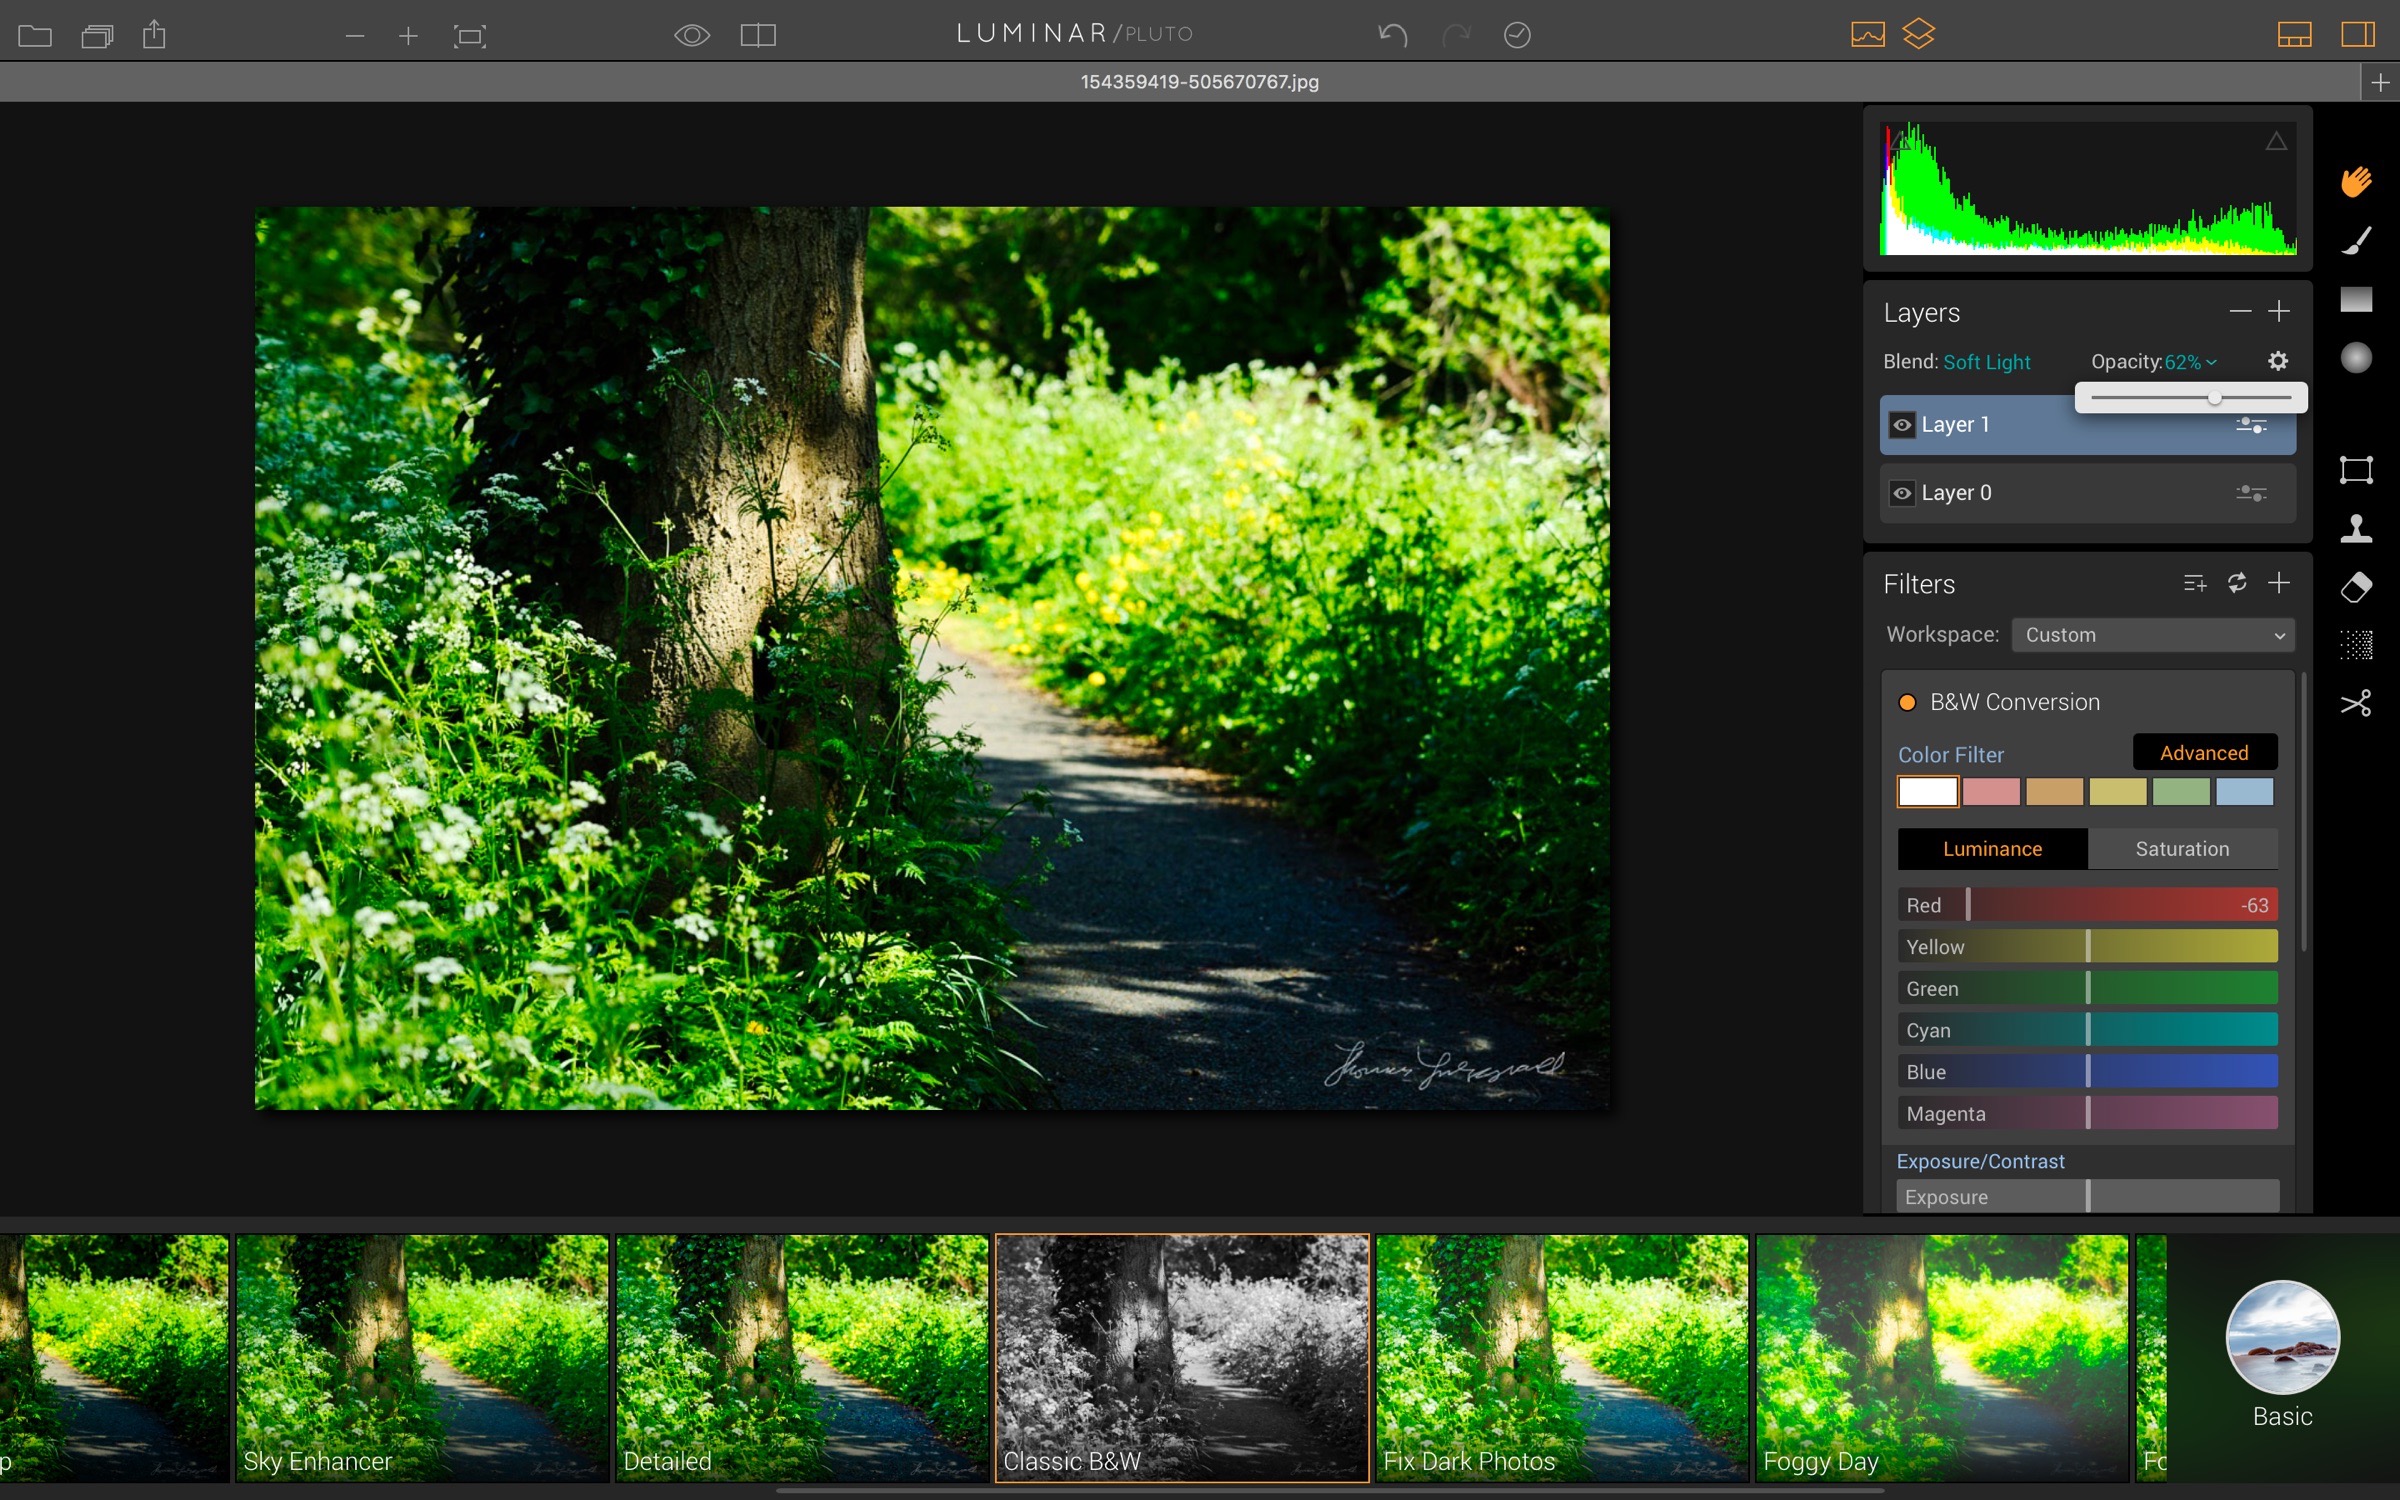Select the red color filter swatch

(x=1991, y=792)
